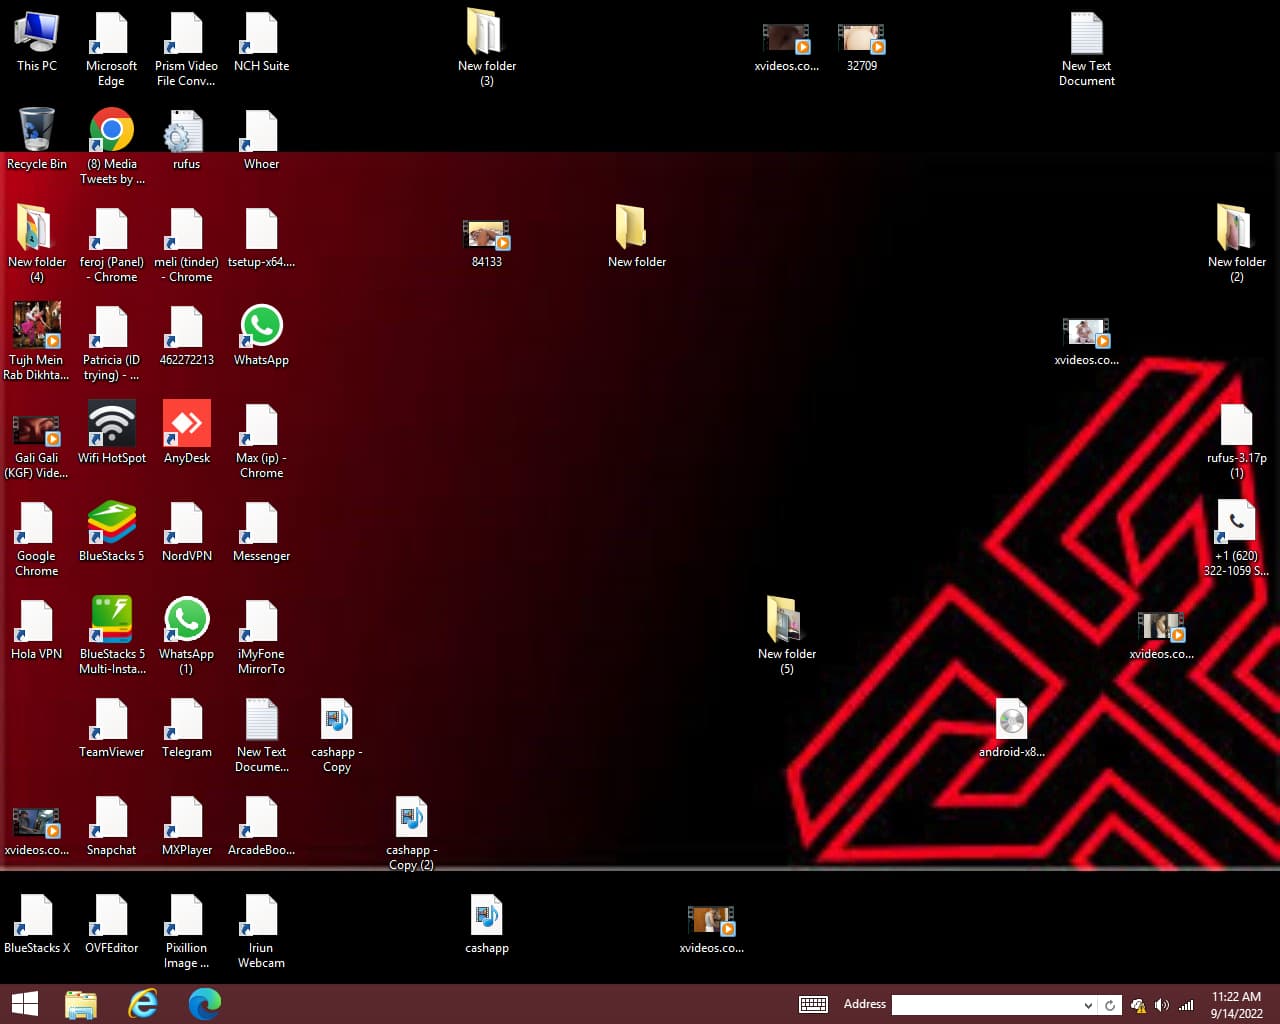Select the New folder (5) icon
1280x1024 pixels.
[787, 637]
